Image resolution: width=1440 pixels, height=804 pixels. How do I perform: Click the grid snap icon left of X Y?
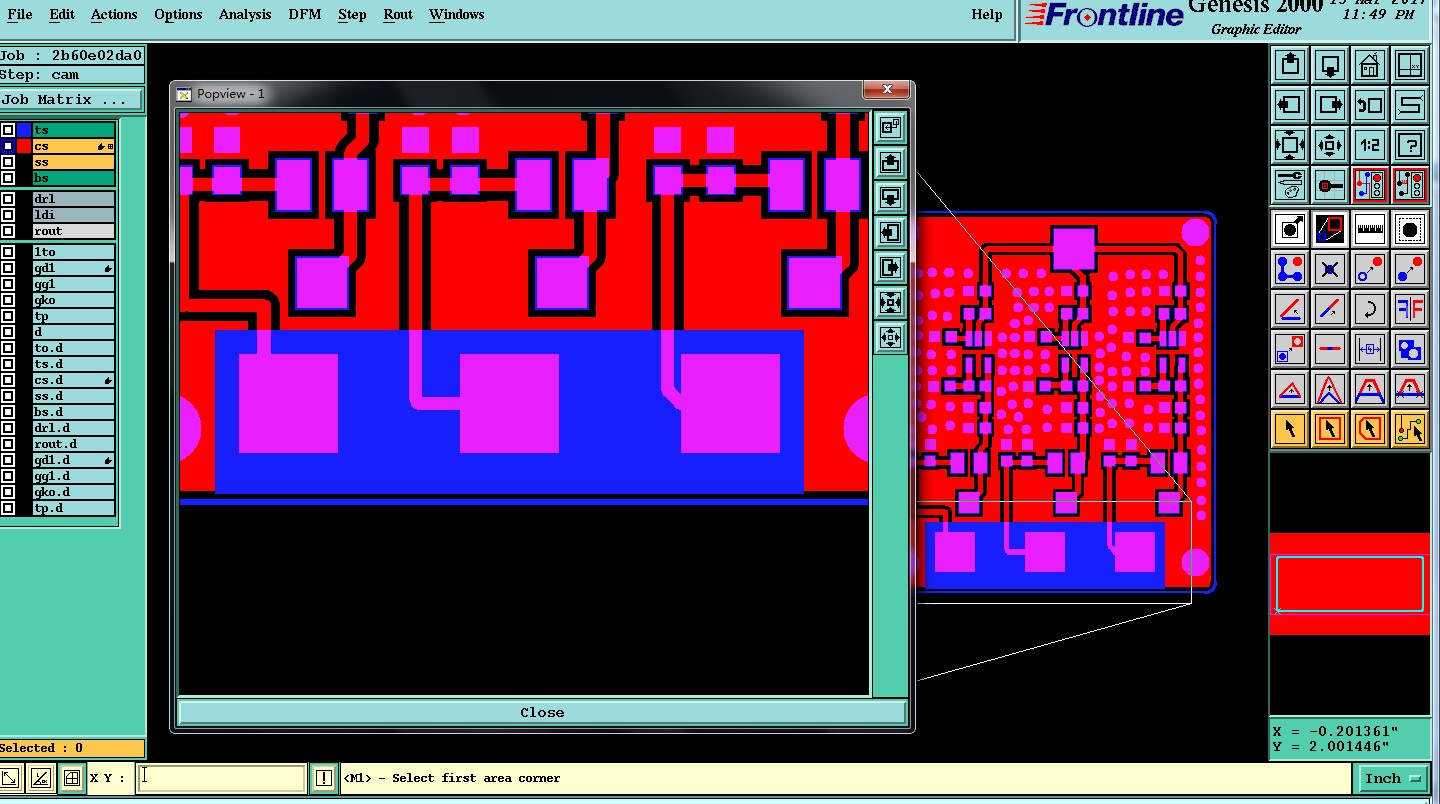[71, 778]
